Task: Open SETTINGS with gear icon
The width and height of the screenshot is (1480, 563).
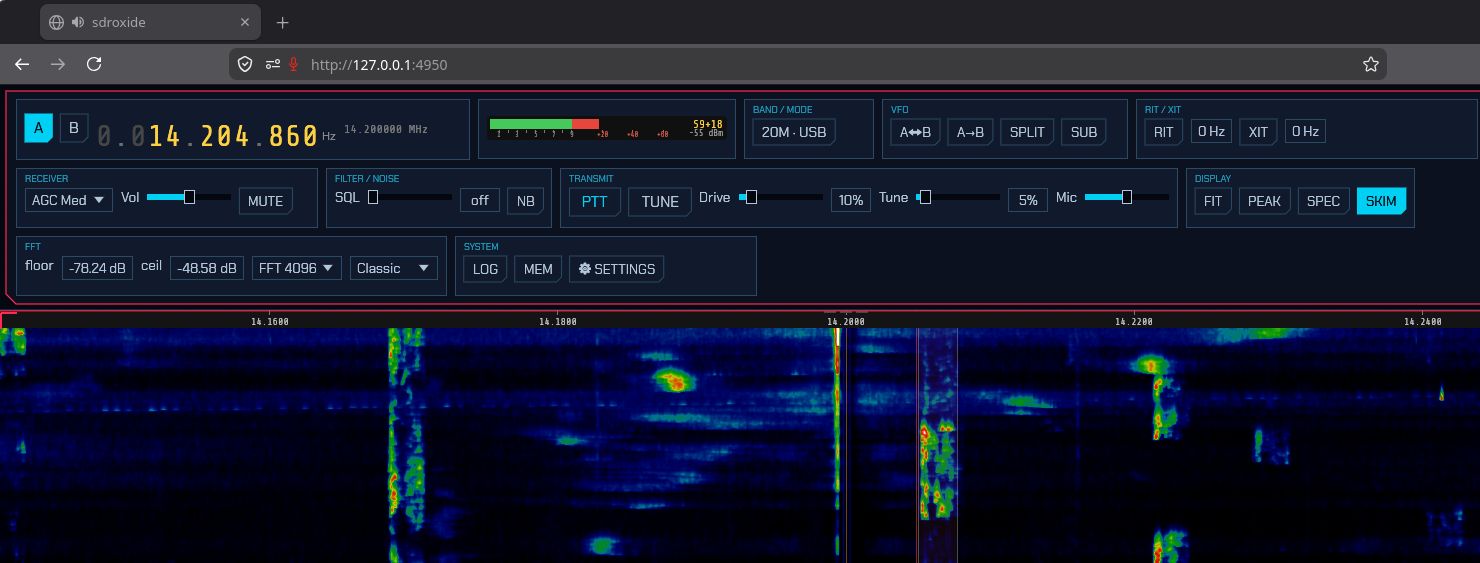Action: pyautogui.click(x=617, y=269)
